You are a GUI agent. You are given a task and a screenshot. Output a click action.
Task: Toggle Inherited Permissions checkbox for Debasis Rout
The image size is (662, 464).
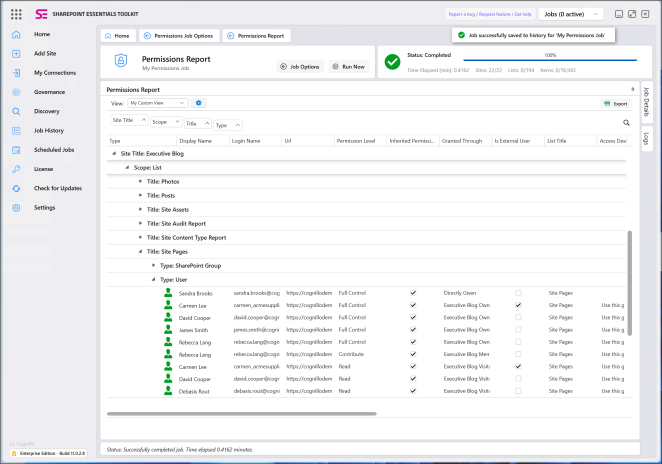(x=413, y=391)
